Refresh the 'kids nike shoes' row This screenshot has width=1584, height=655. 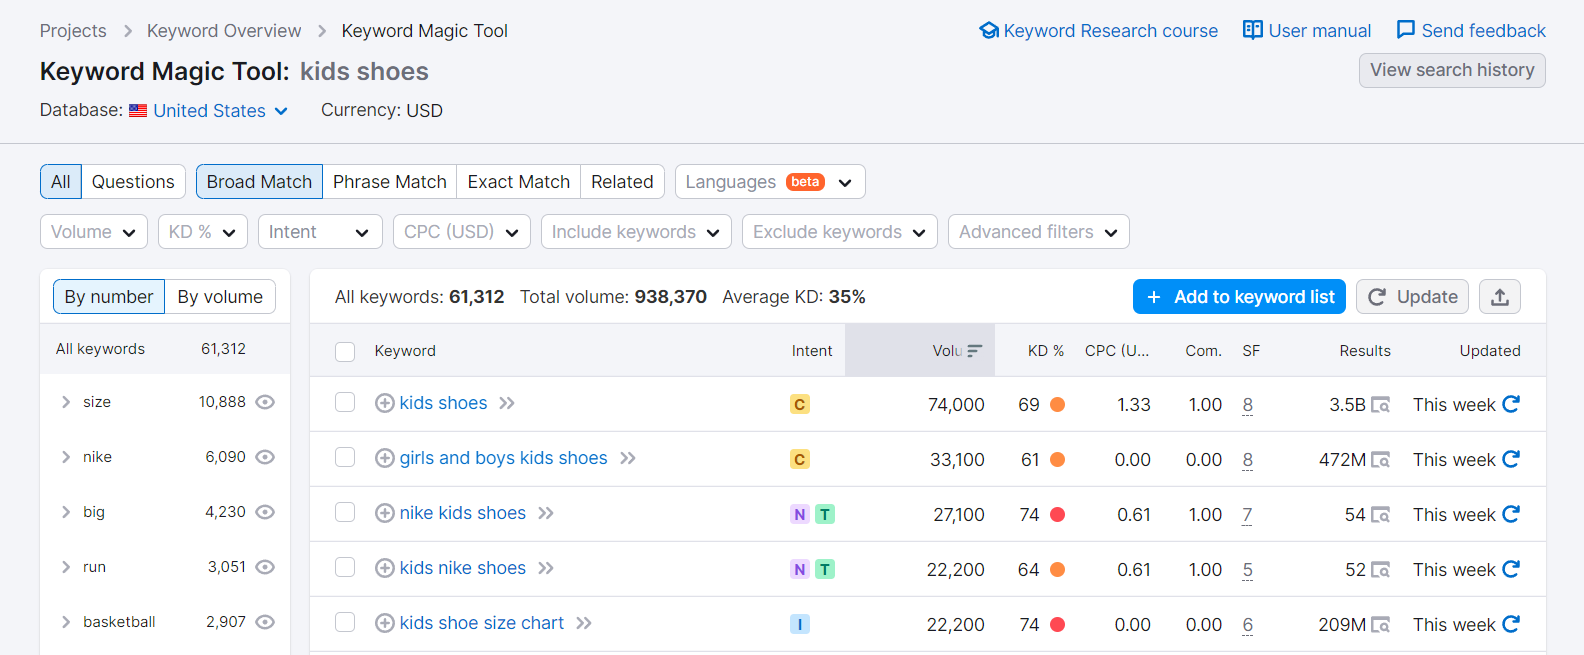click(x=1511, y=569)
